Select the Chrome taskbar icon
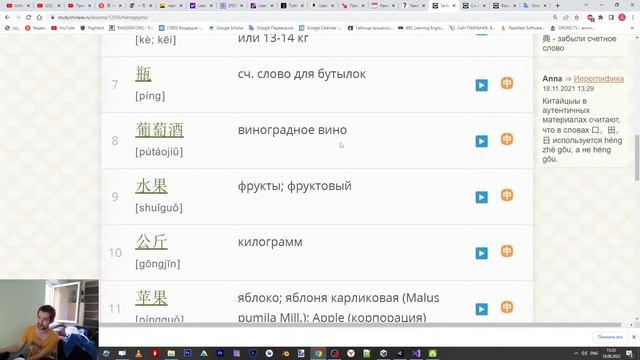Viewport: 640px width, 360px height. coord(318,353)
